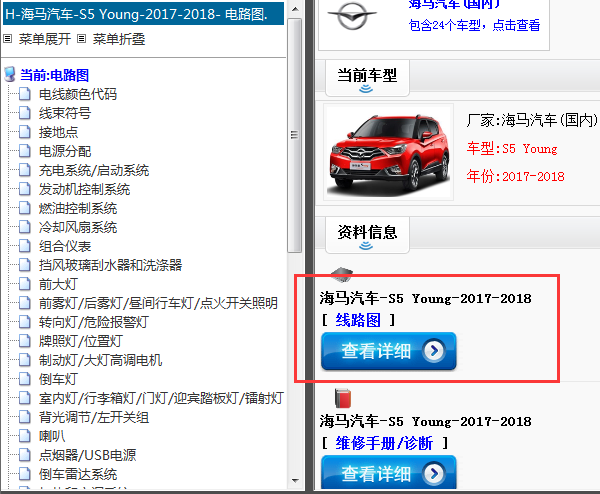Click the tree panel scroll down arrow
Viewport: 600px width, 494px height.
click(x=295, y=481)
